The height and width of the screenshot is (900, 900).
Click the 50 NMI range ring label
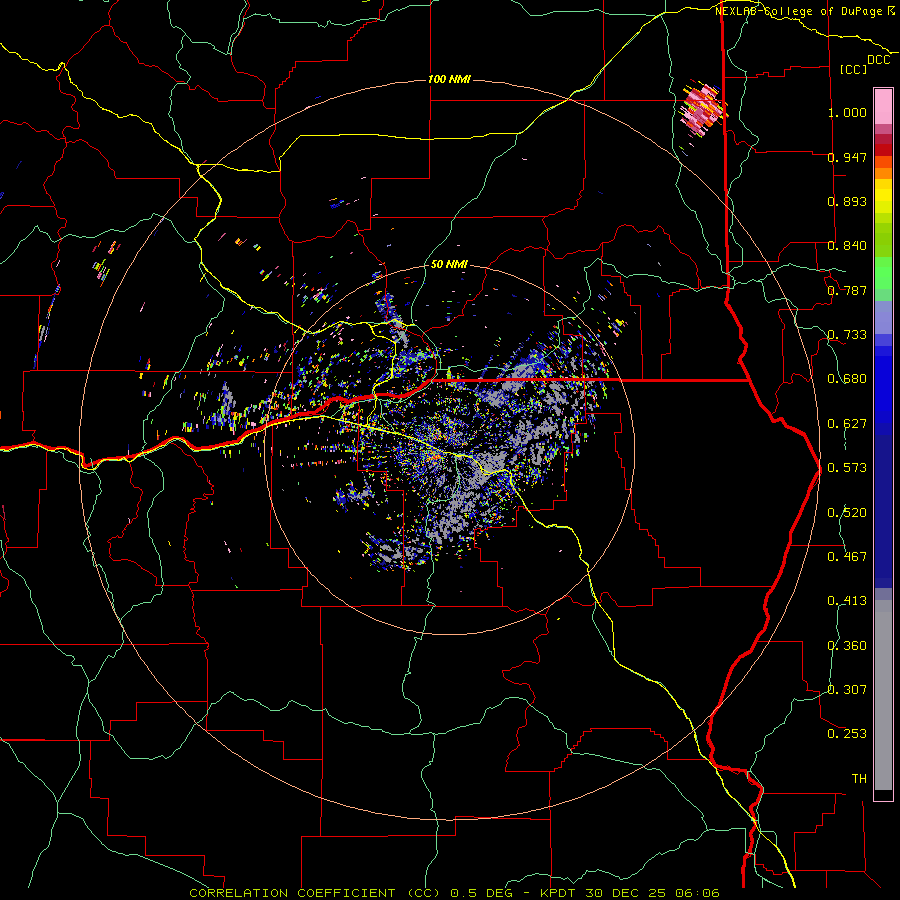click(x=449, y=264)
